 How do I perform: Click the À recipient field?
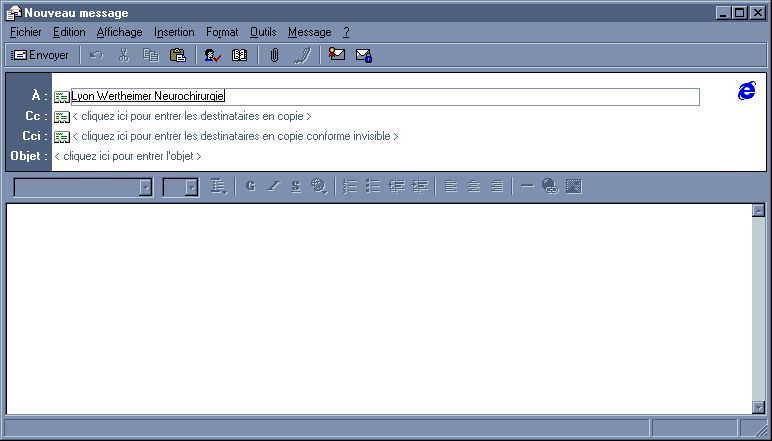(x=386, y=96)
